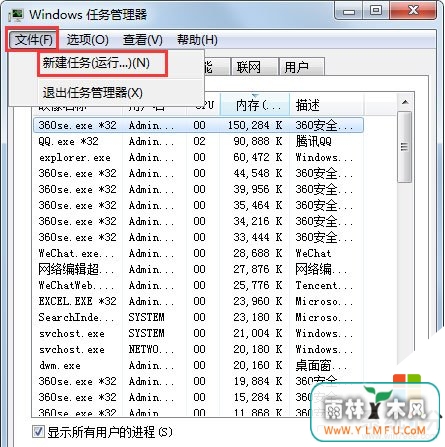The image size is (445, 447).
Task: Select the explorer.exe process row
Action: pos(198,157)
